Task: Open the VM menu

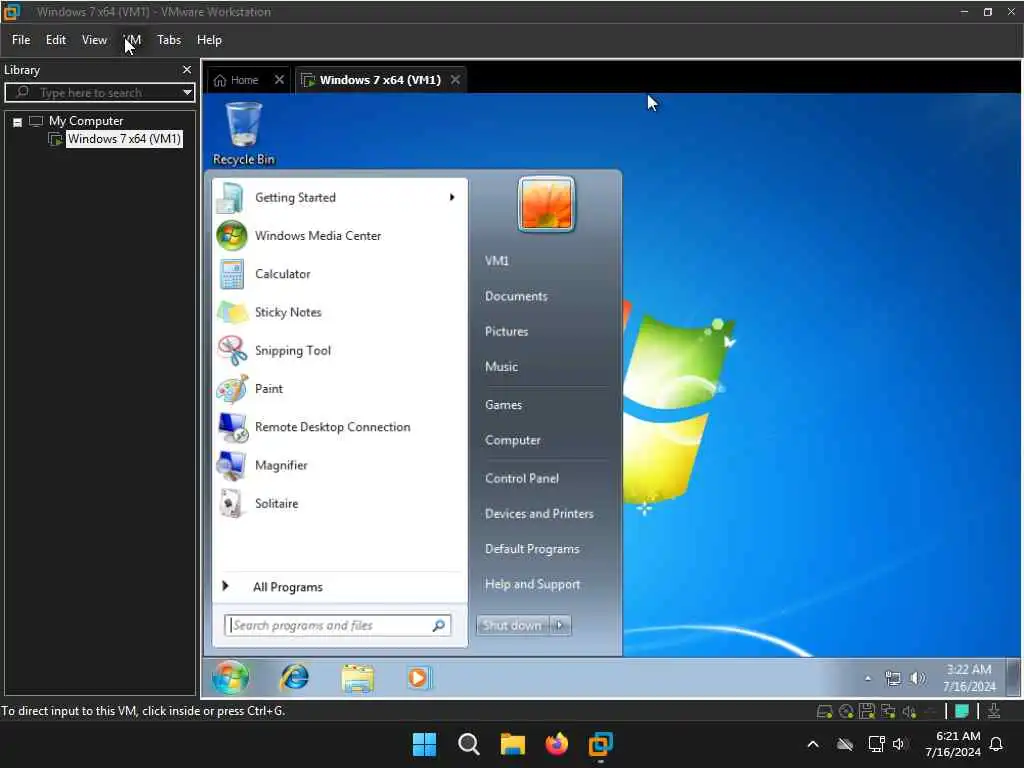Action: [x=132, y=40]
